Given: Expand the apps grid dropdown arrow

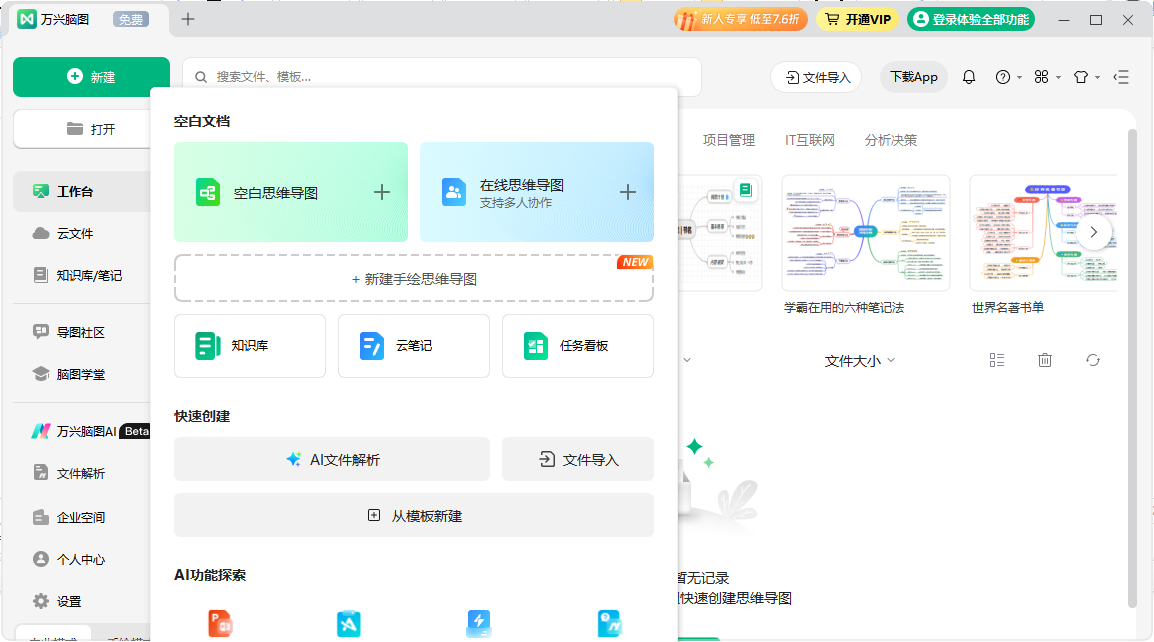Looking at the screenshot, I should click(x=1058, y=77).
